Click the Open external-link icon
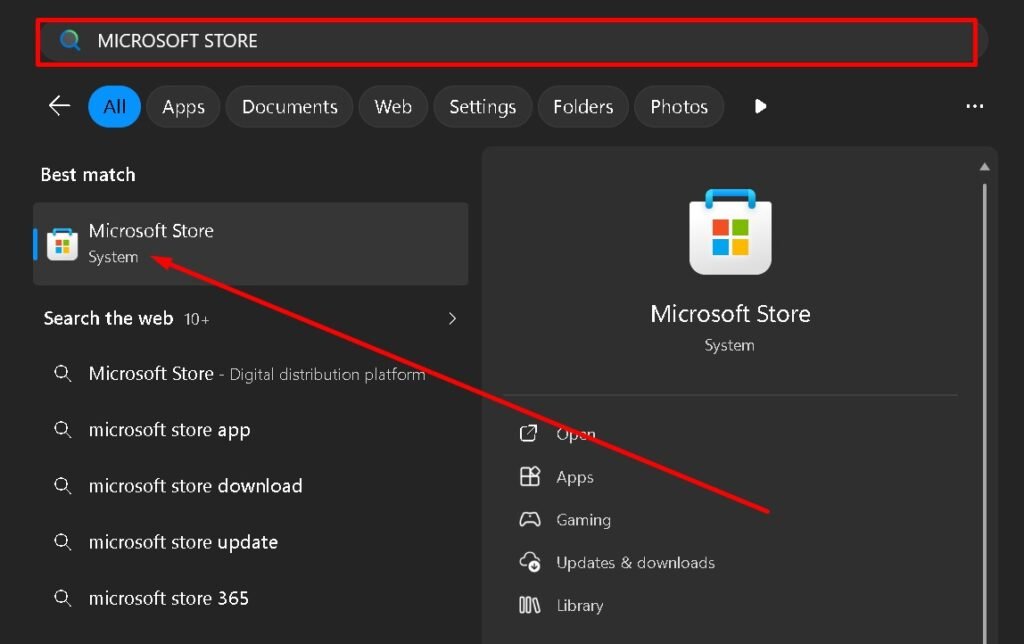 click(528, 433)
